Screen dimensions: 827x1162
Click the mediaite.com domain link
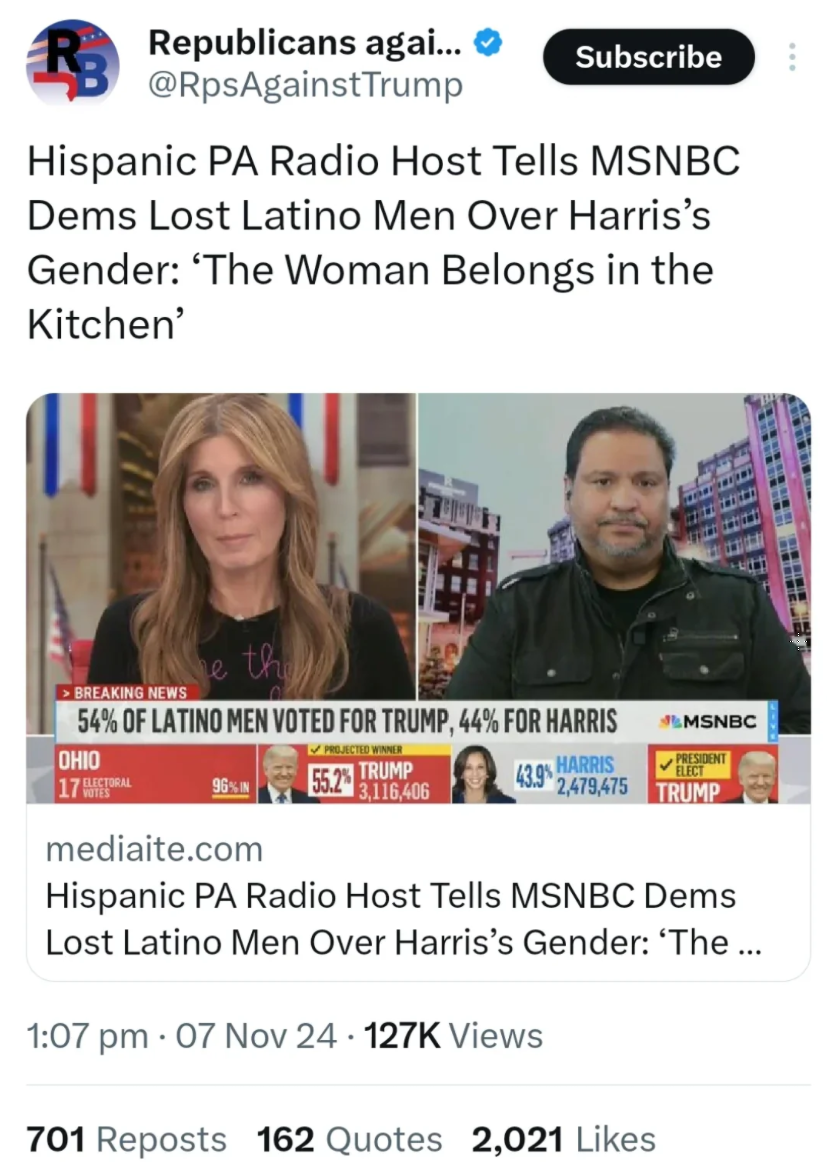[154, 849]
